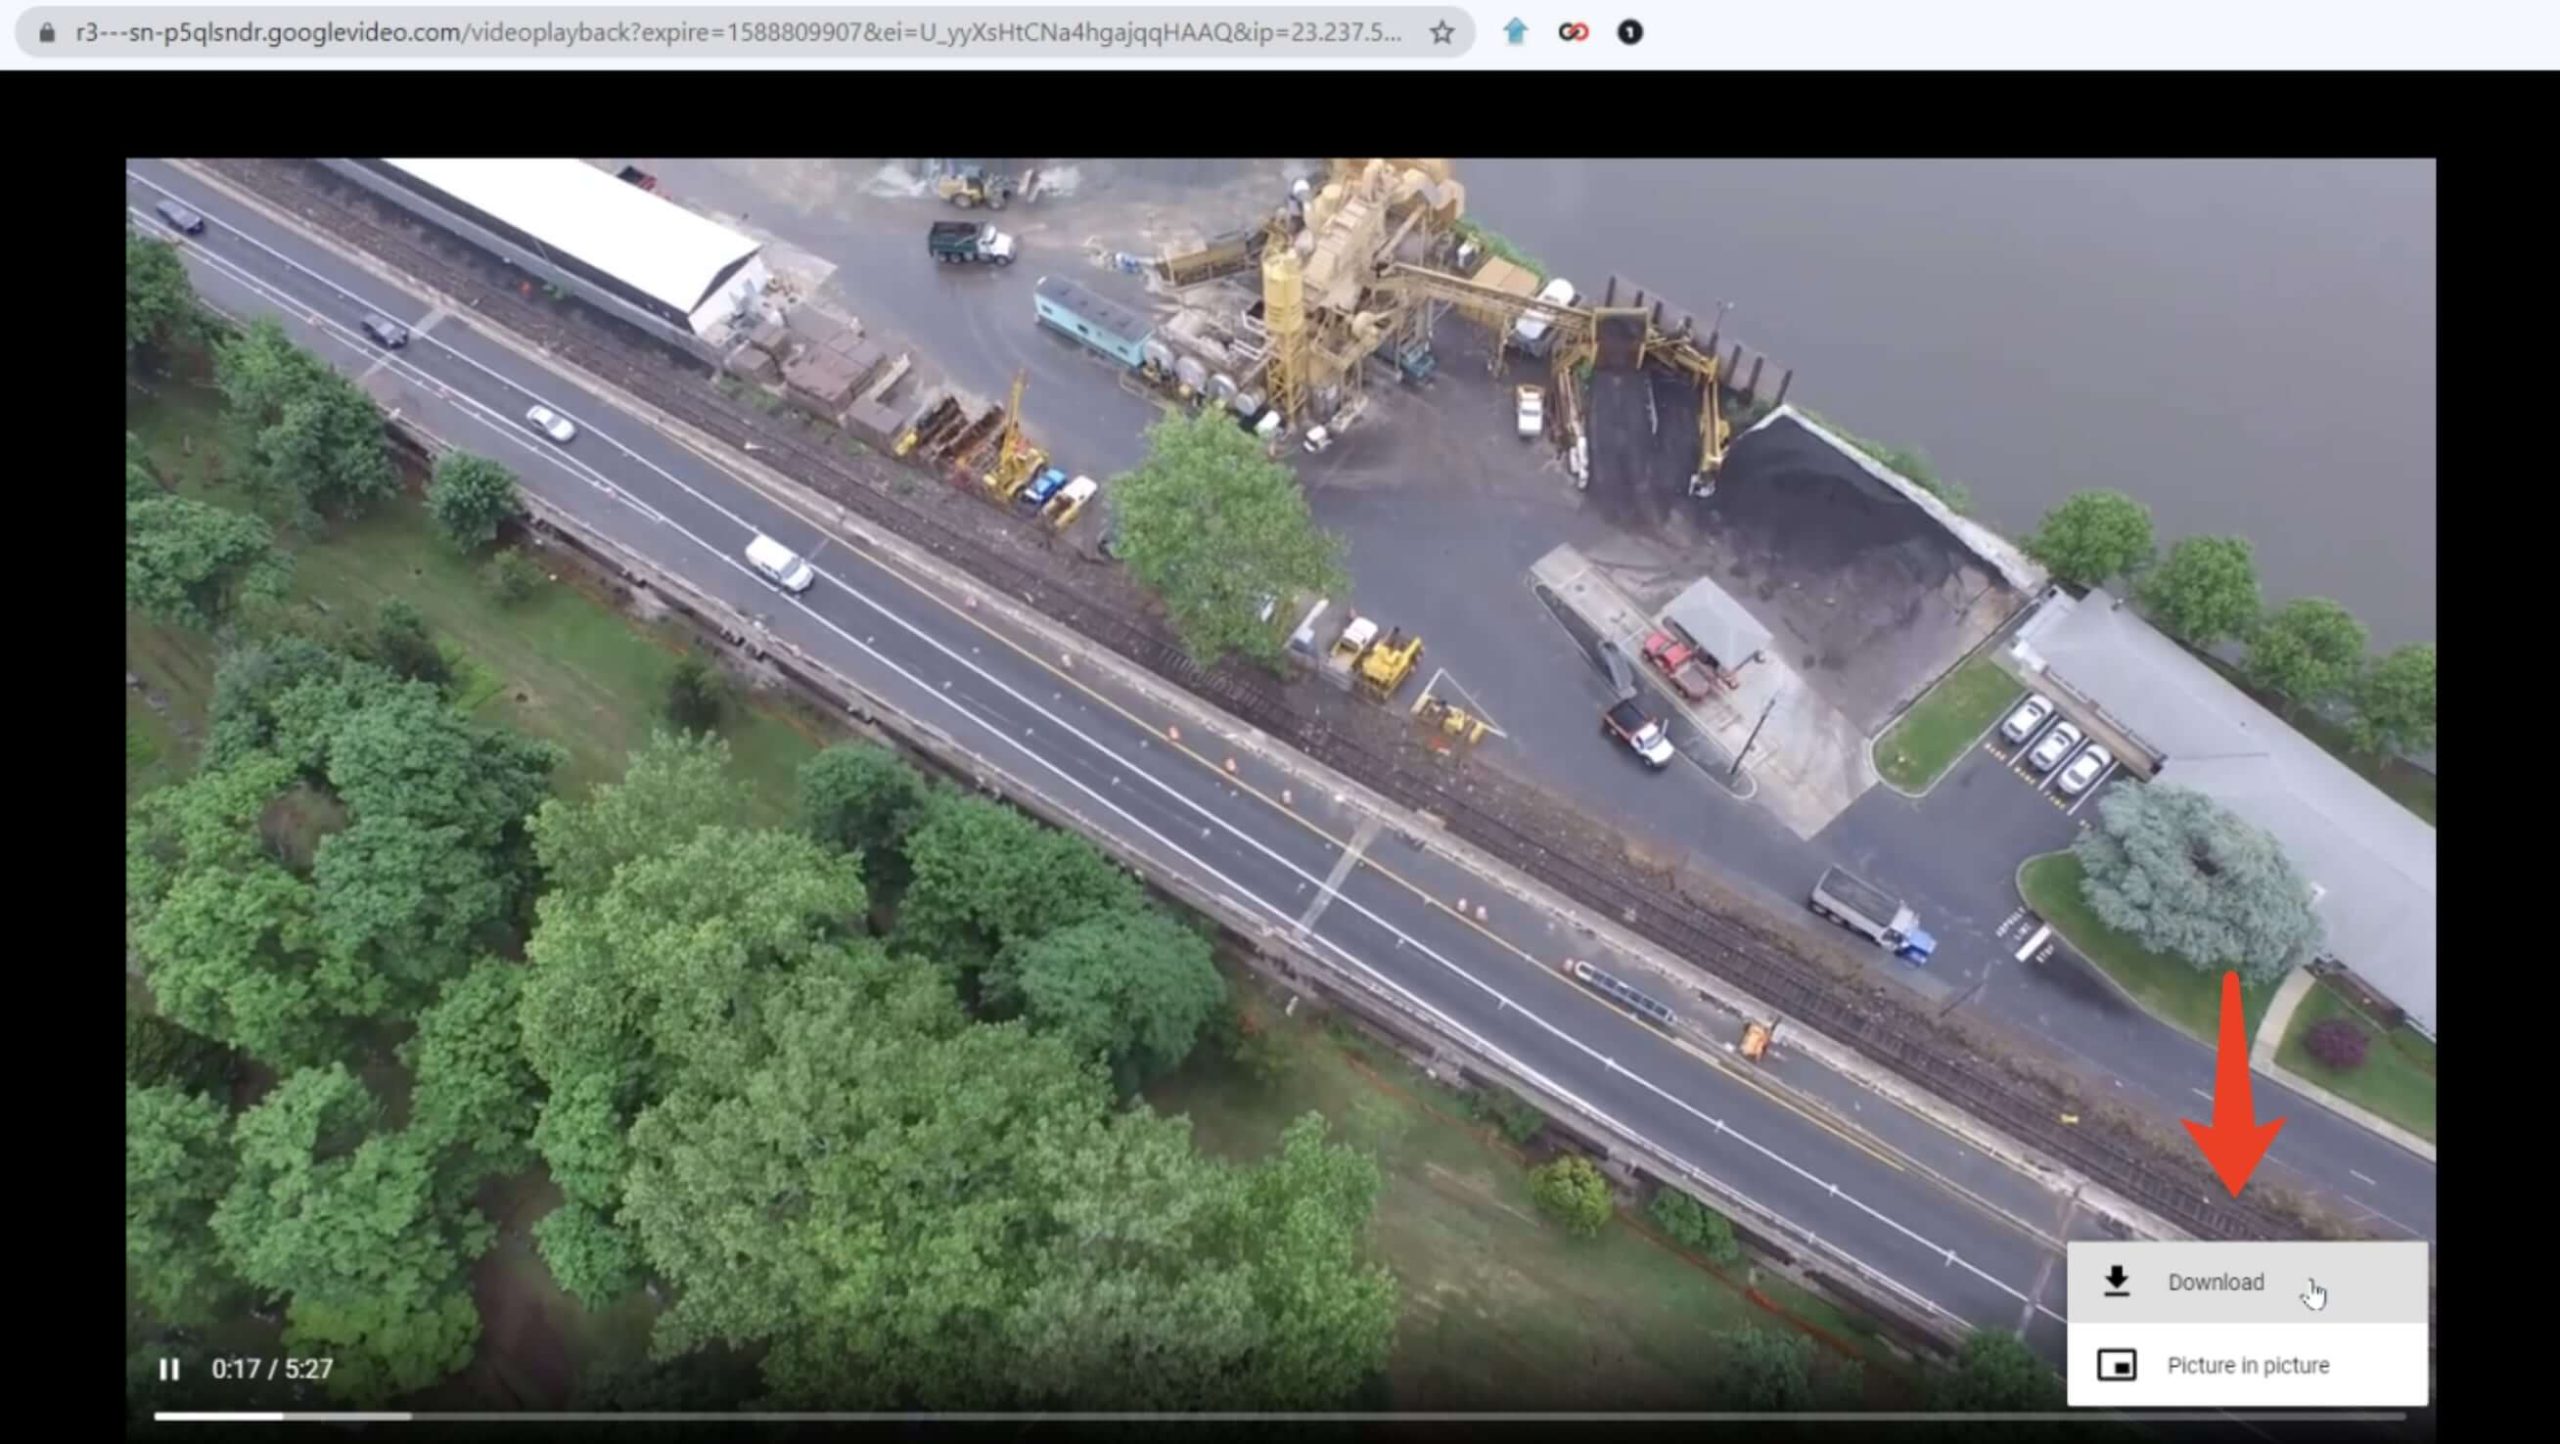Bookmark this page with the star icon

(1441, 33)
